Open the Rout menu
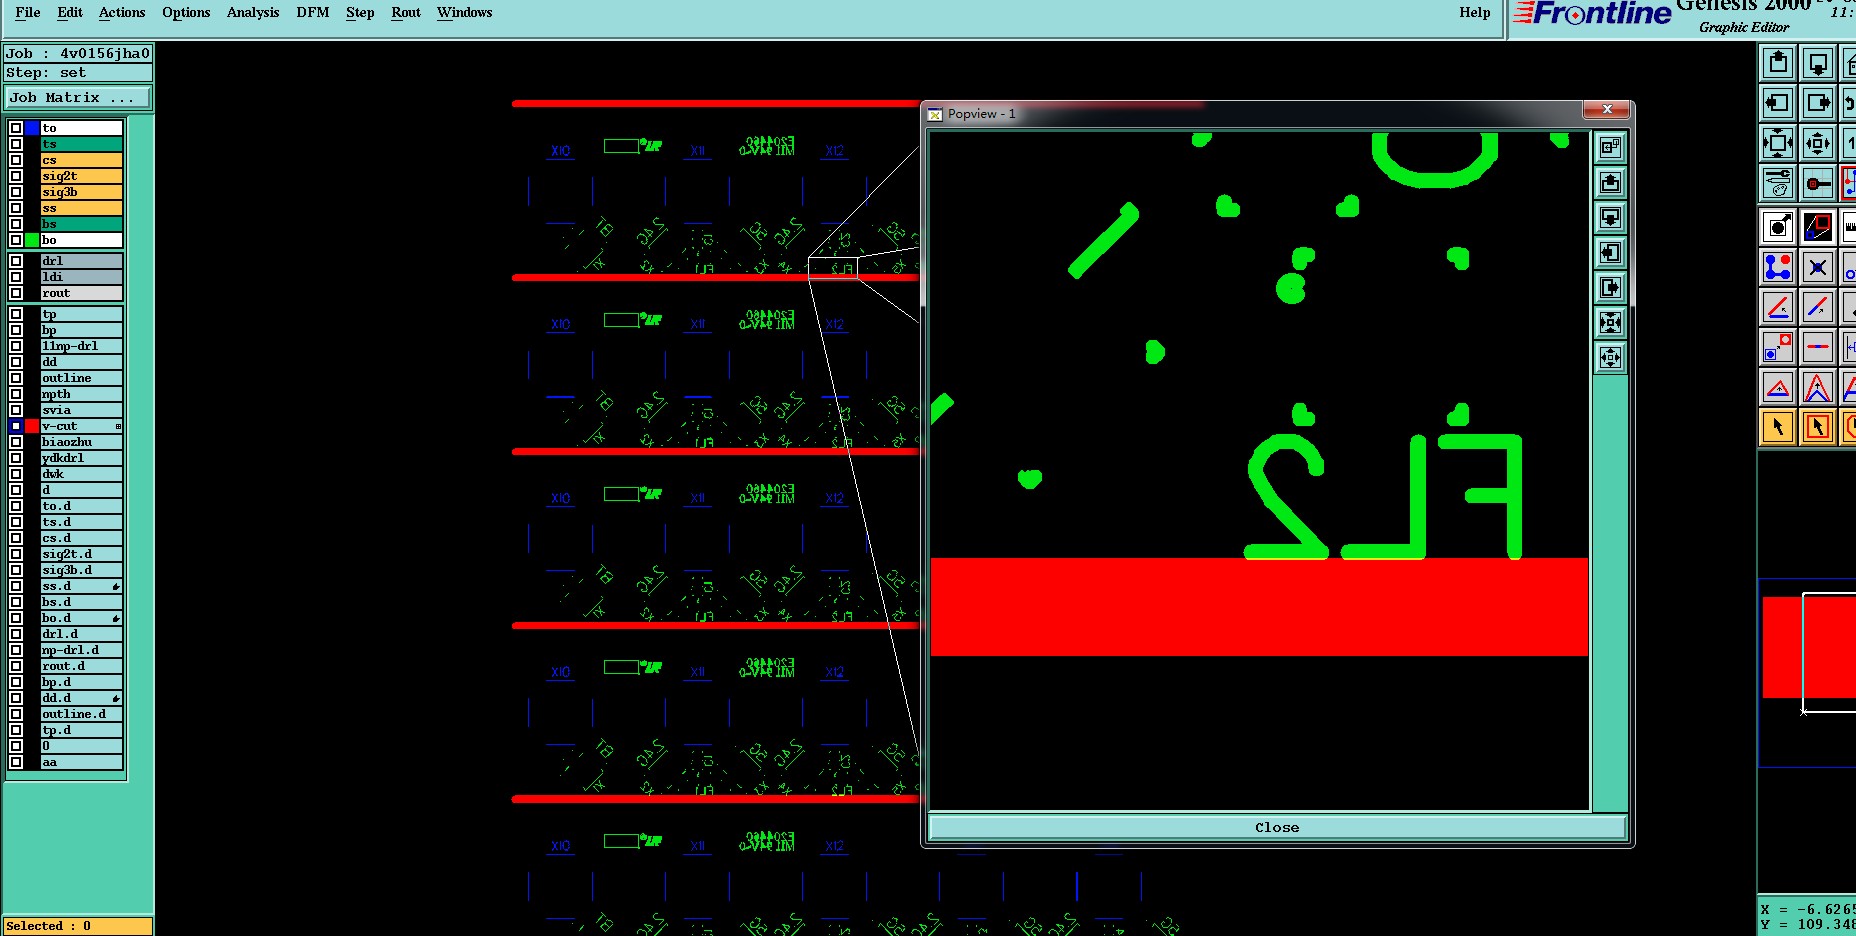 tap(406, 12)
